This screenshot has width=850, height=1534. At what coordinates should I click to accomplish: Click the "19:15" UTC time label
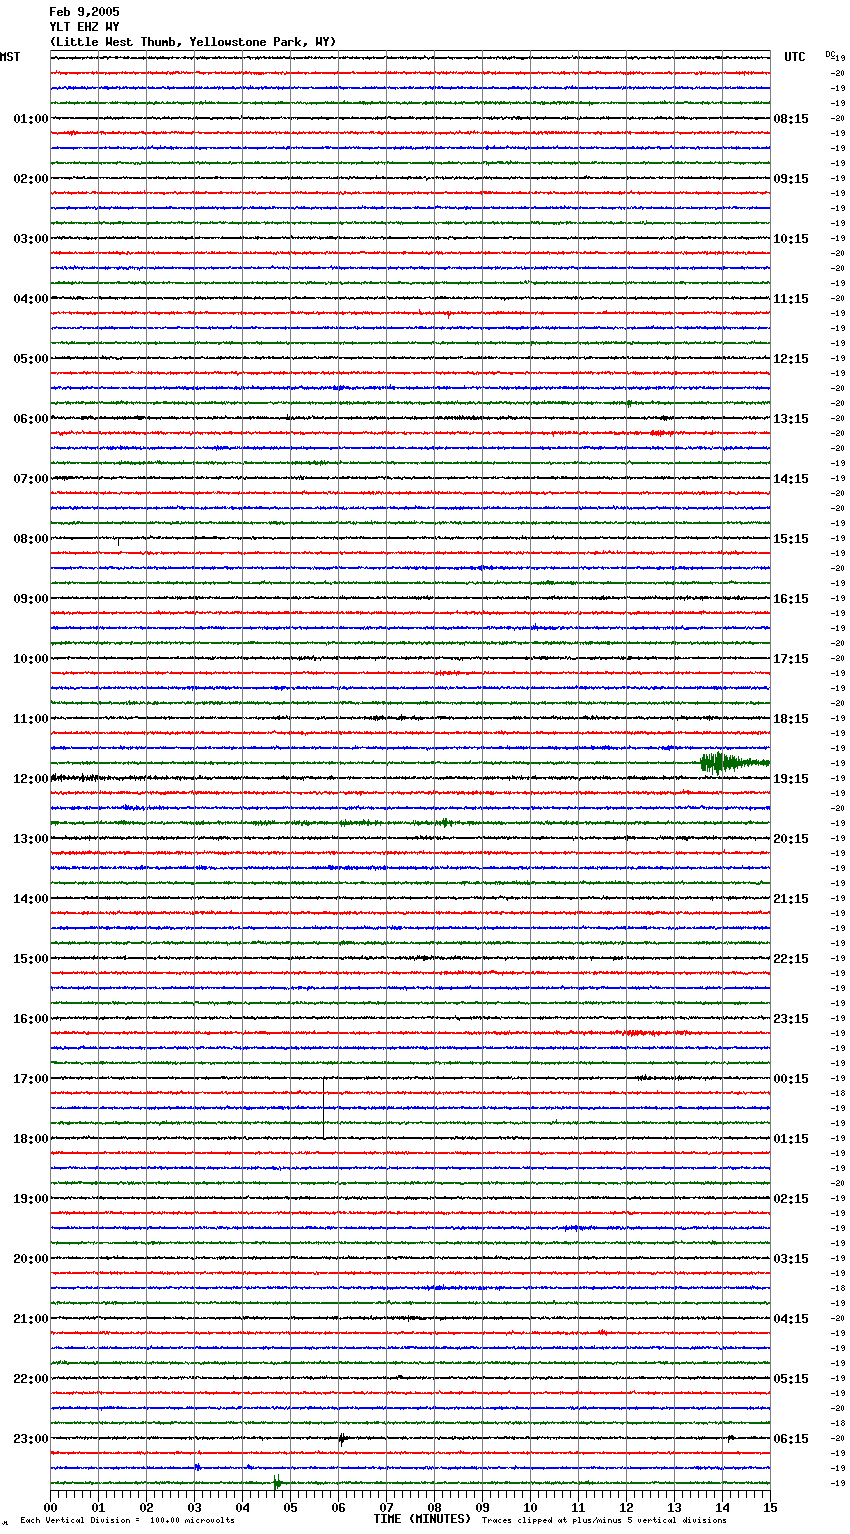pyautogui.click(x=791, y=779)
